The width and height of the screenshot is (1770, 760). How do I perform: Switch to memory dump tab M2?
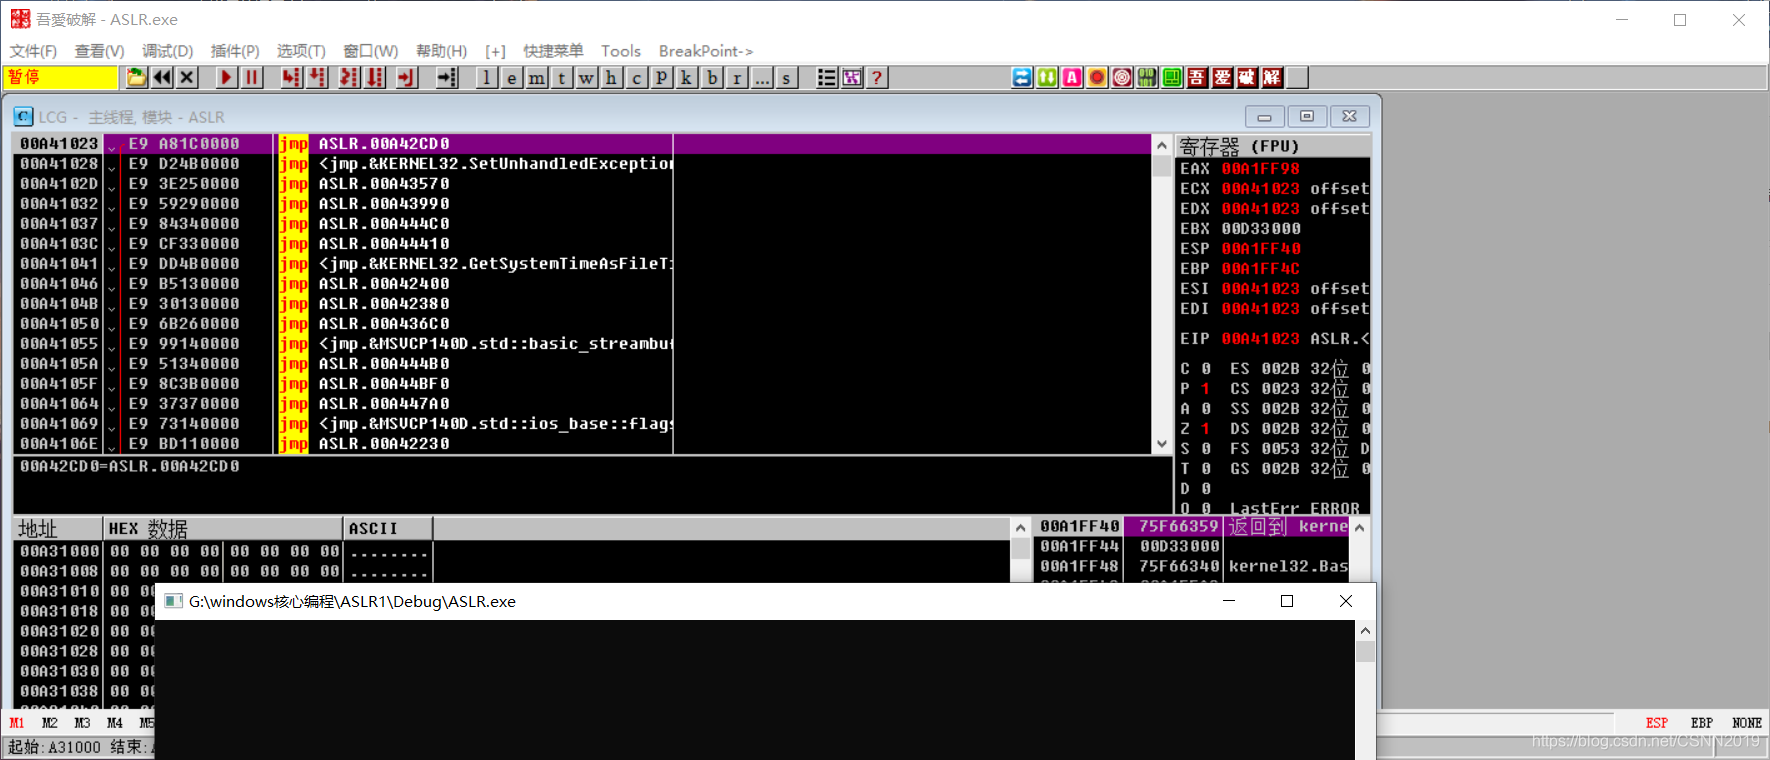pos(50,723)
